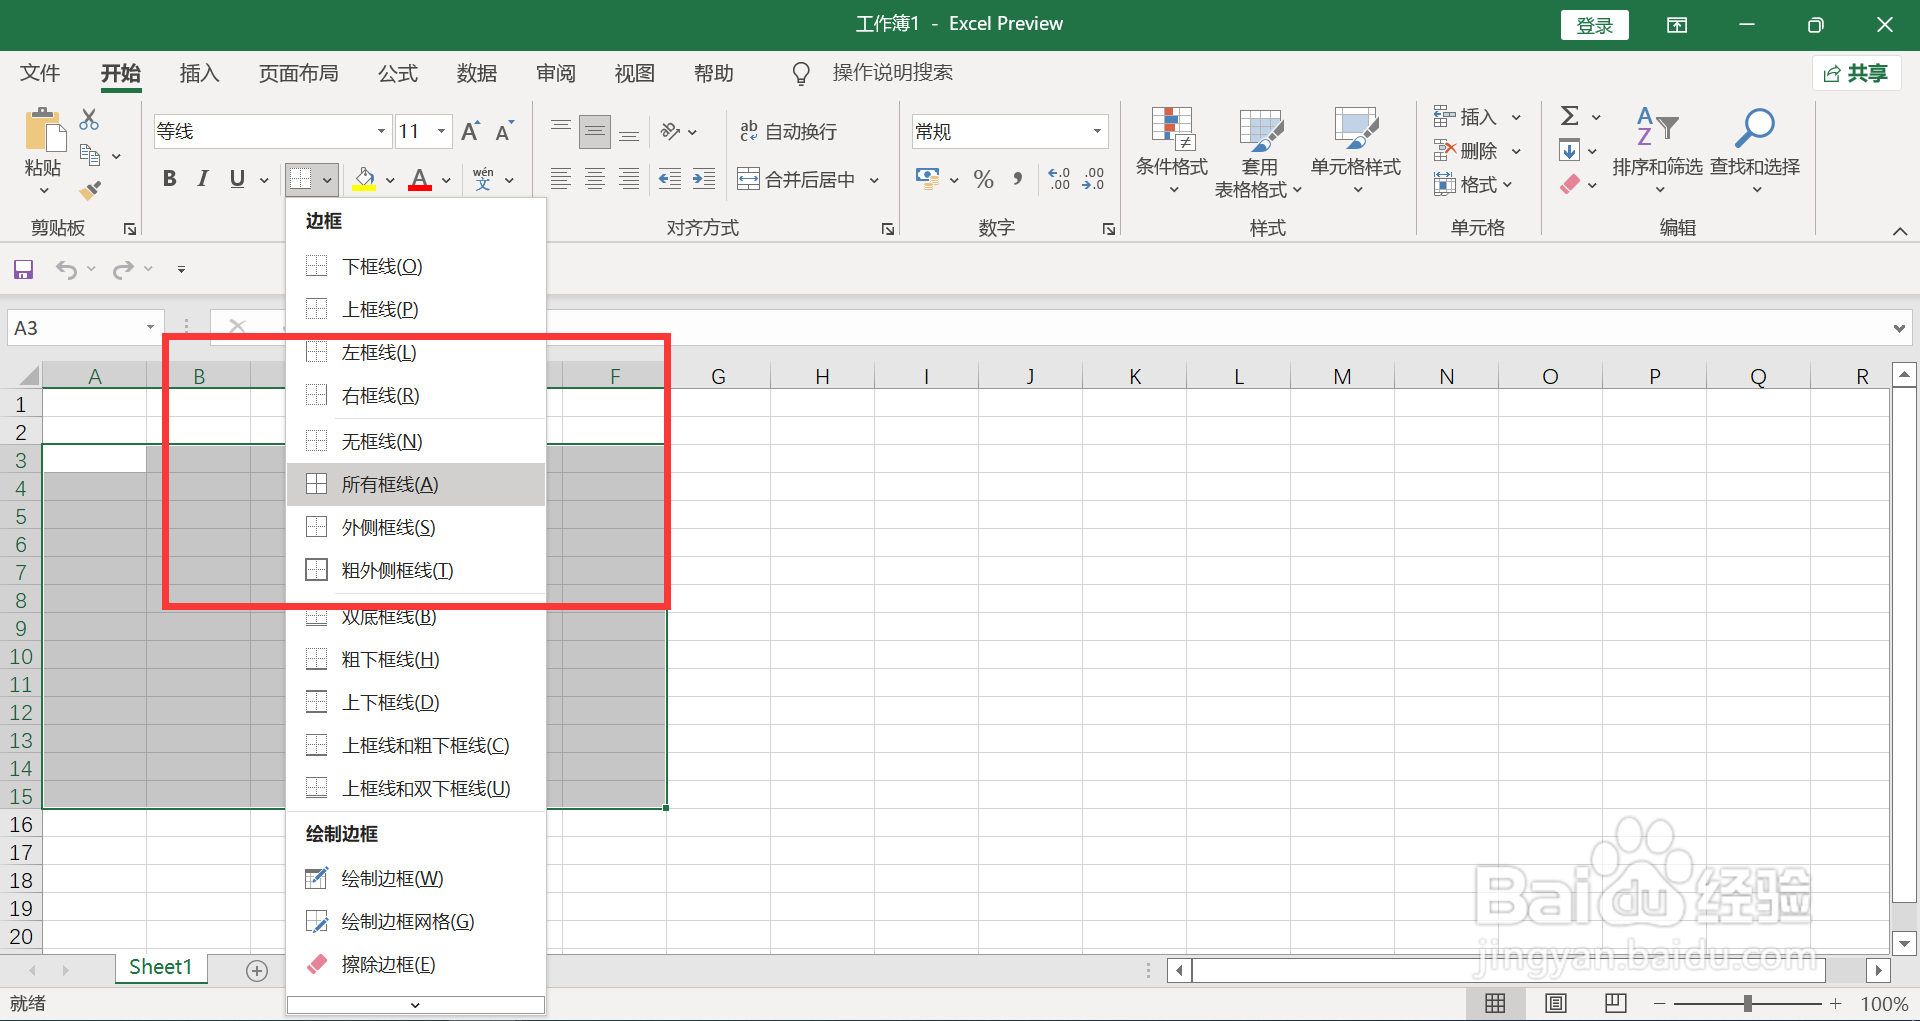Click the Fill down icon

1569,151
